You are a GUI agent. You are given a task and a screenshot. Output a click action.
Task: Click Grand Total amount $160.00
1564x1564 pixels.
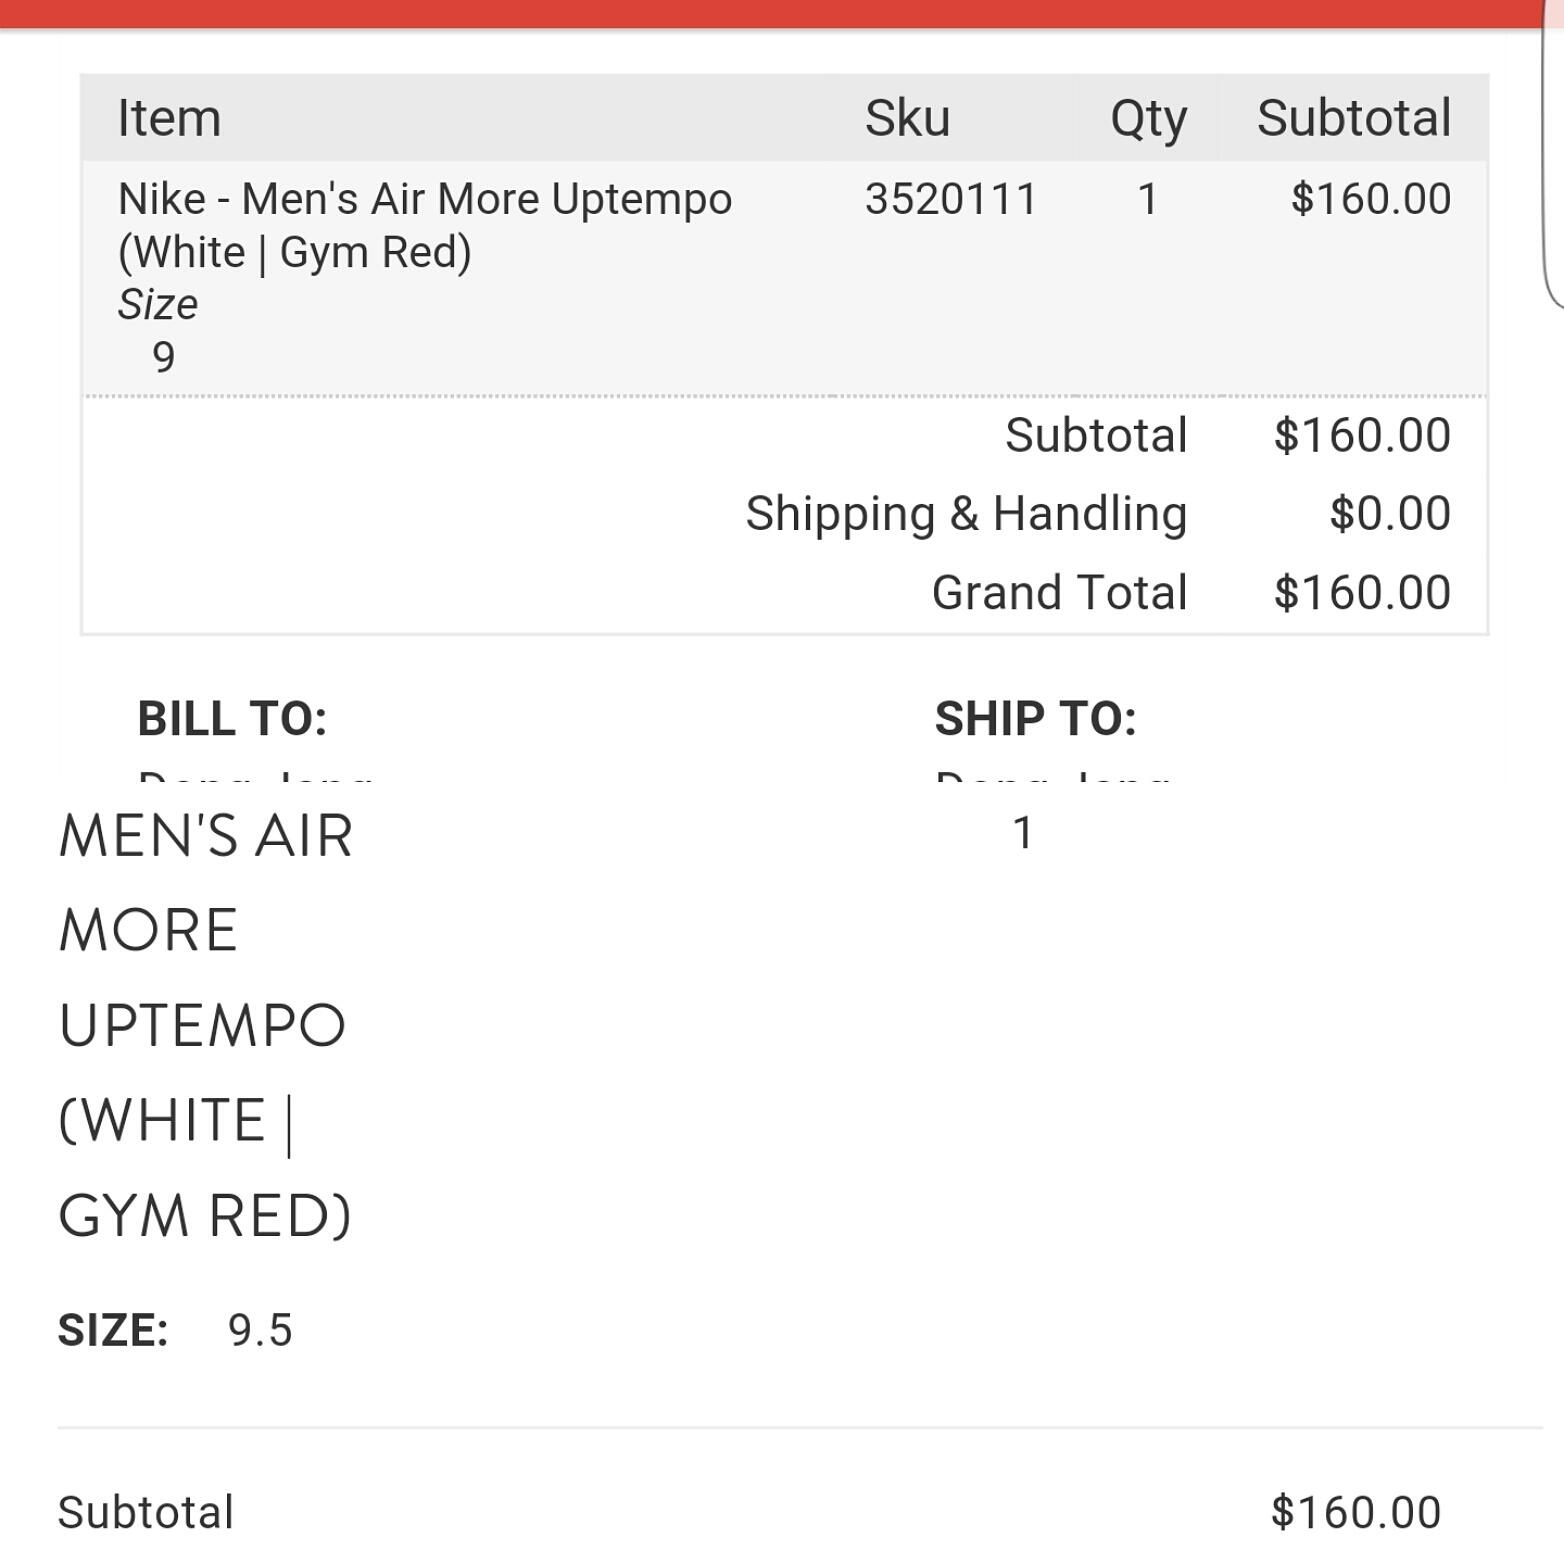(x=1361, y=592)
